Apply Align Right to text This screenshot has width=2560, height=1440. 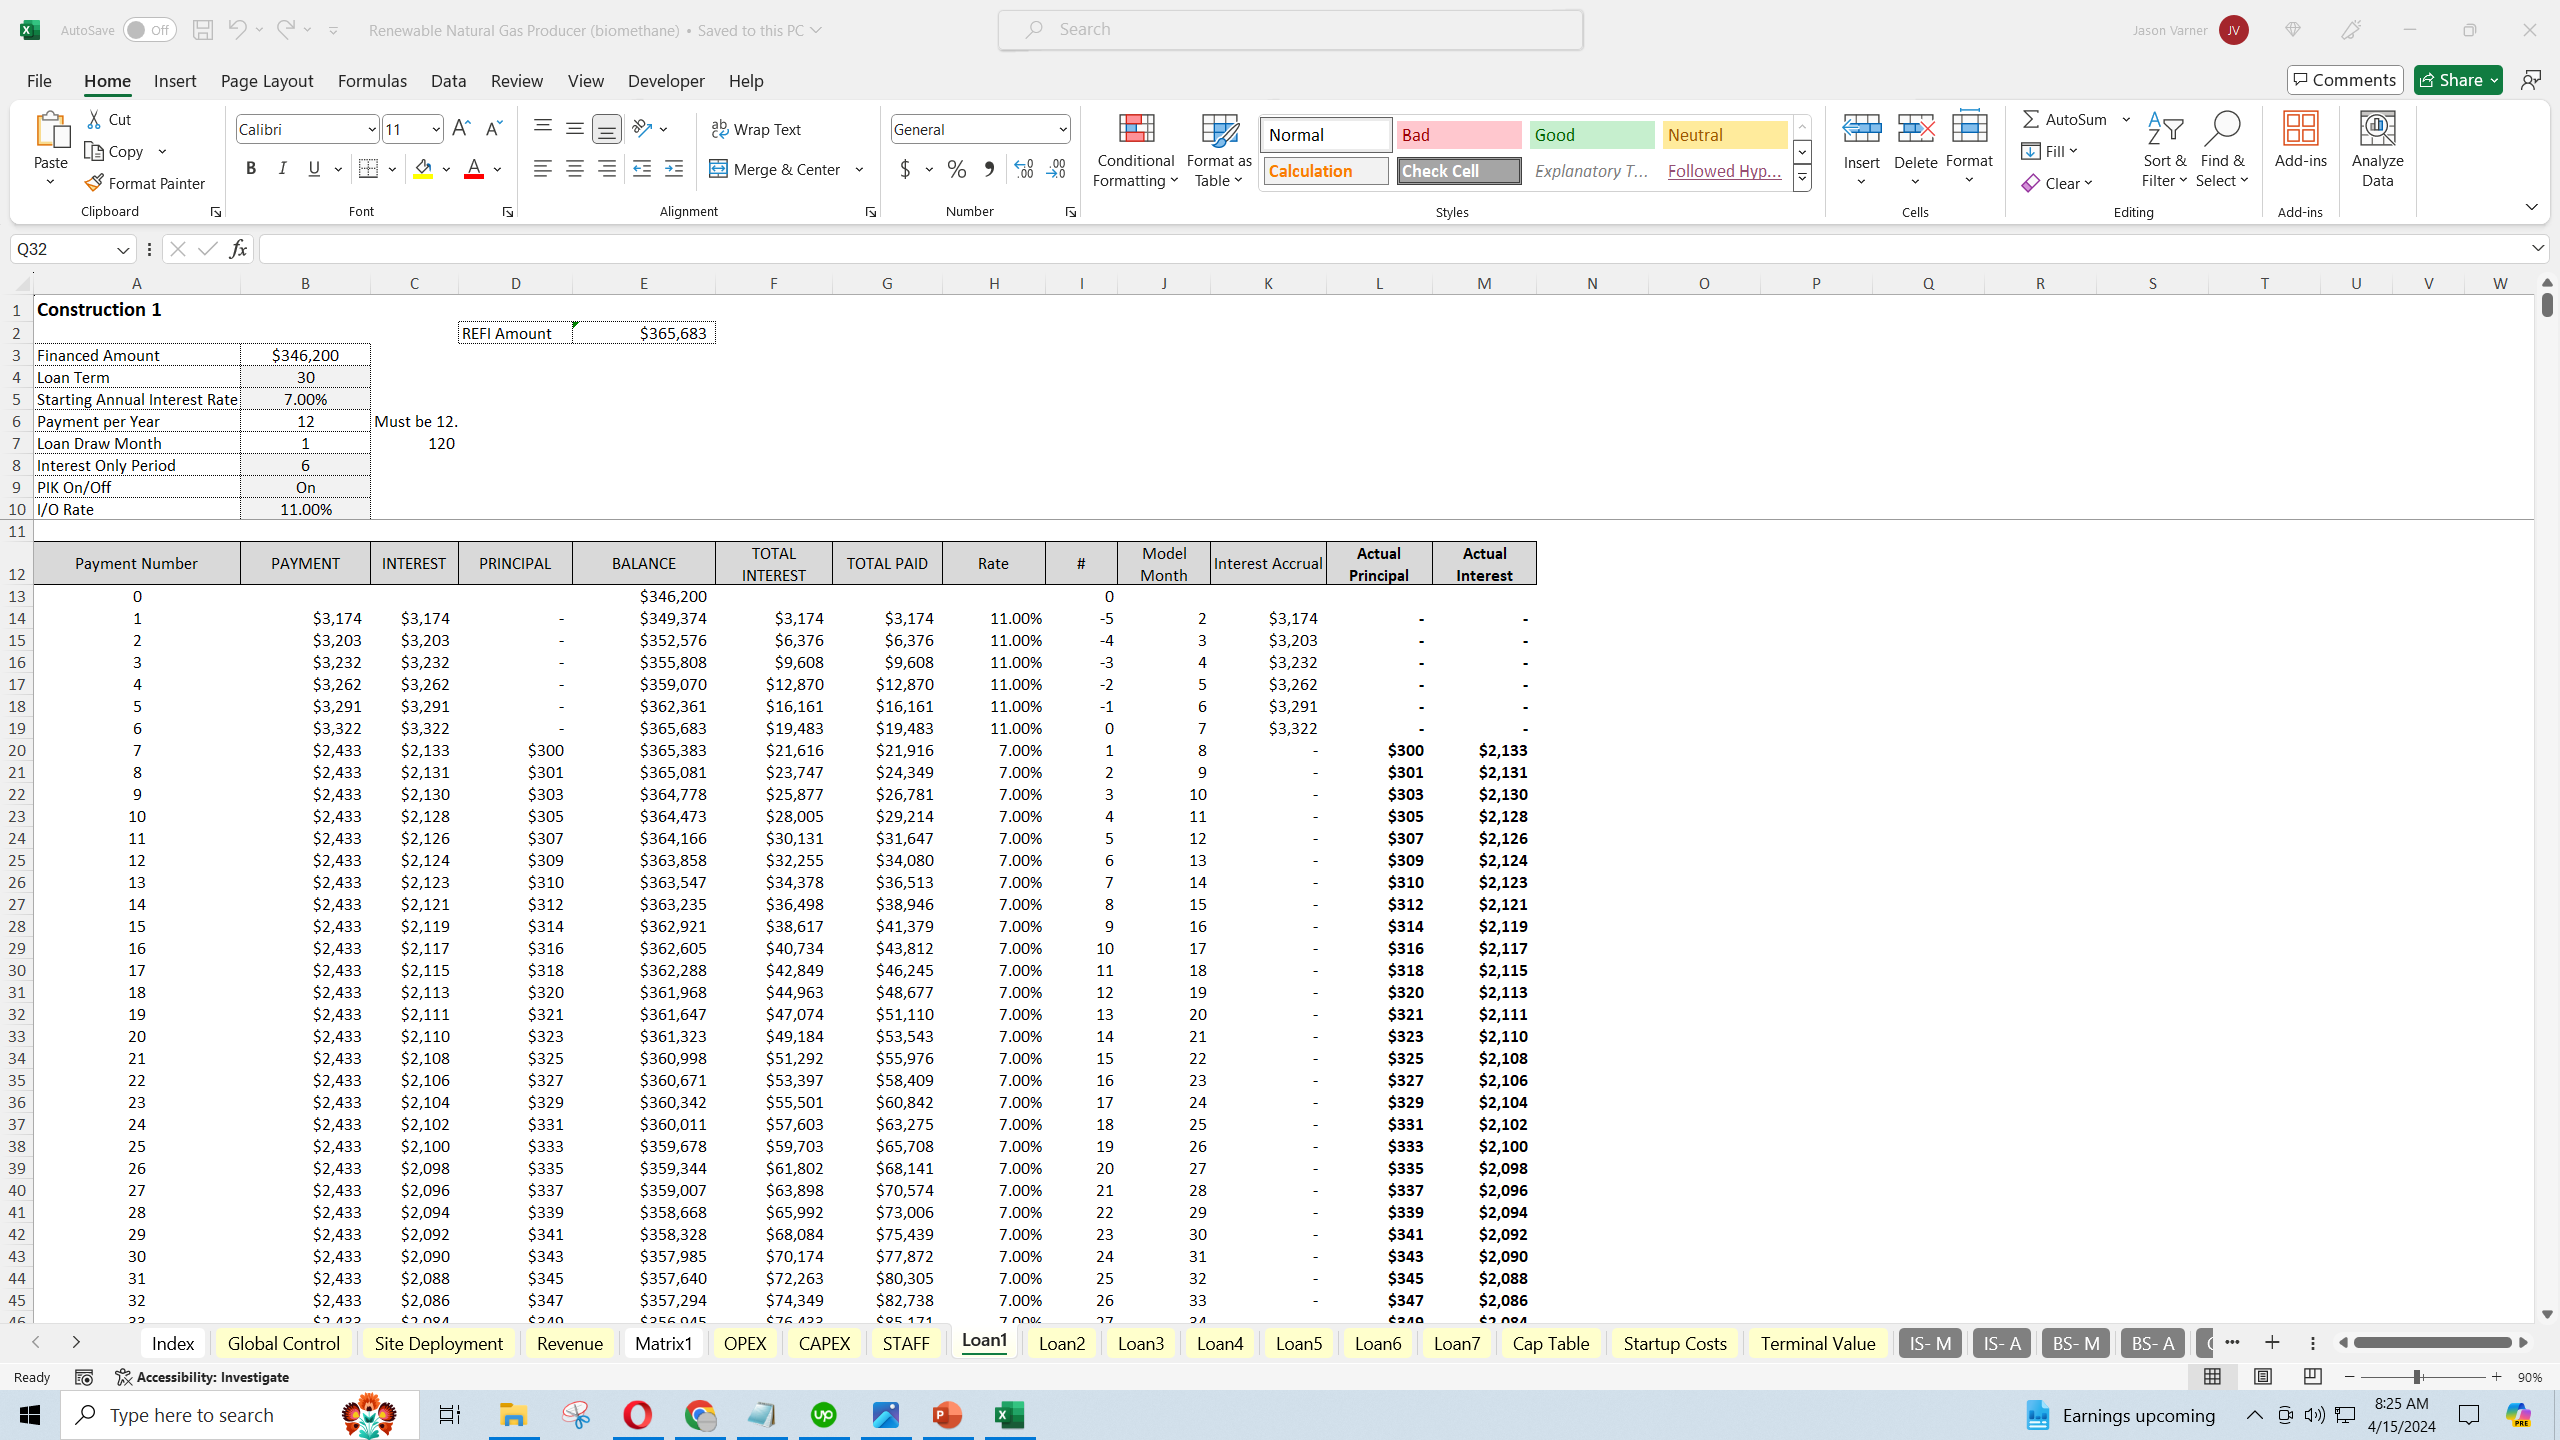click(x=606, y=169)
